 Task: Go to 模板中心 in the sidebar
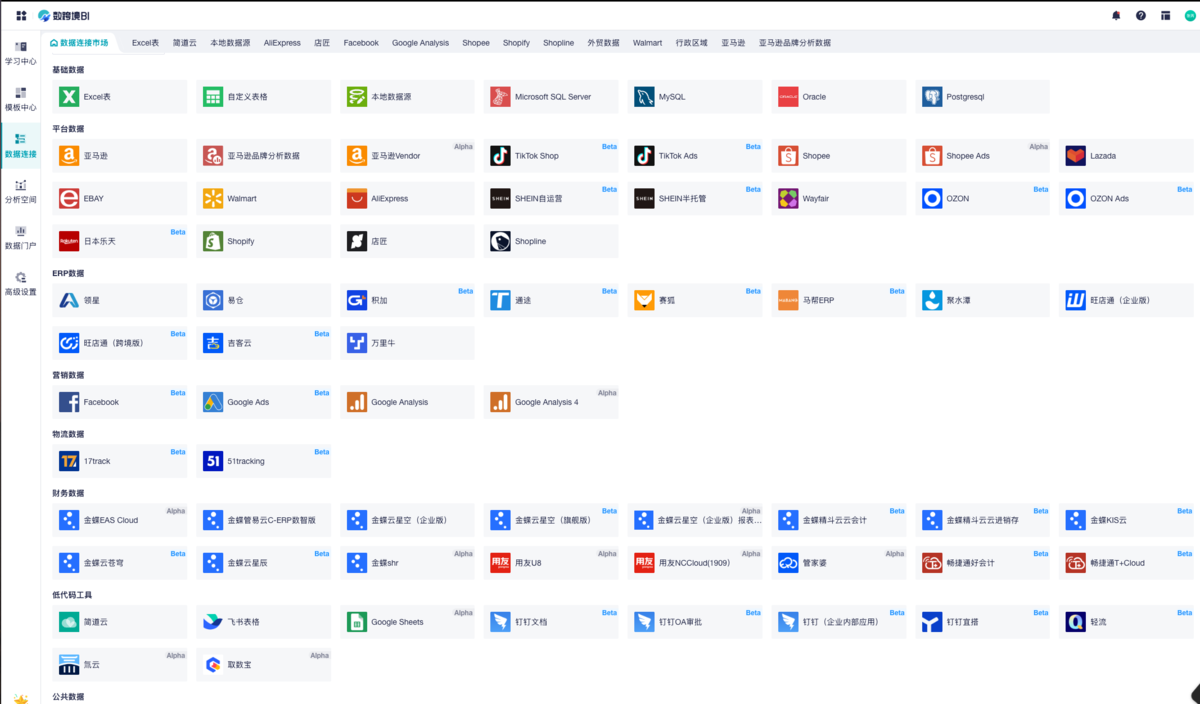[21, 99]
